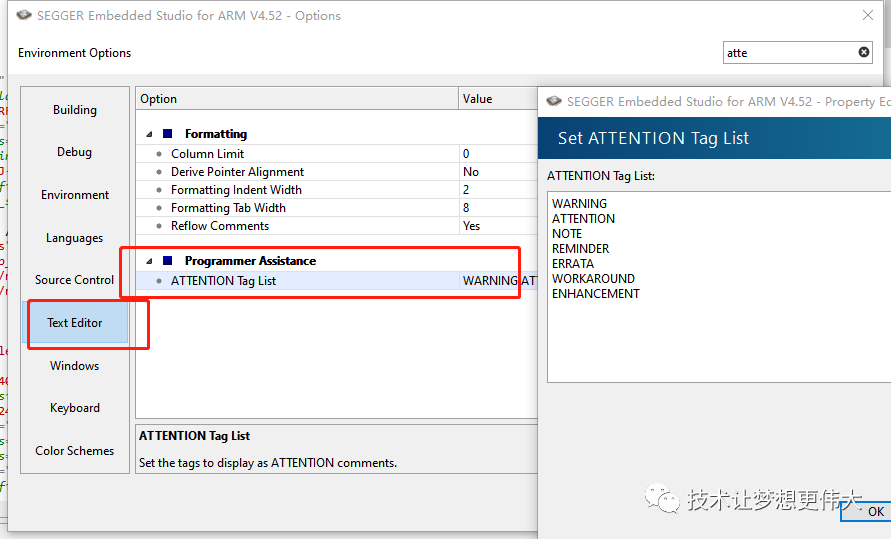Open the Environment options category

coord(74,195)
